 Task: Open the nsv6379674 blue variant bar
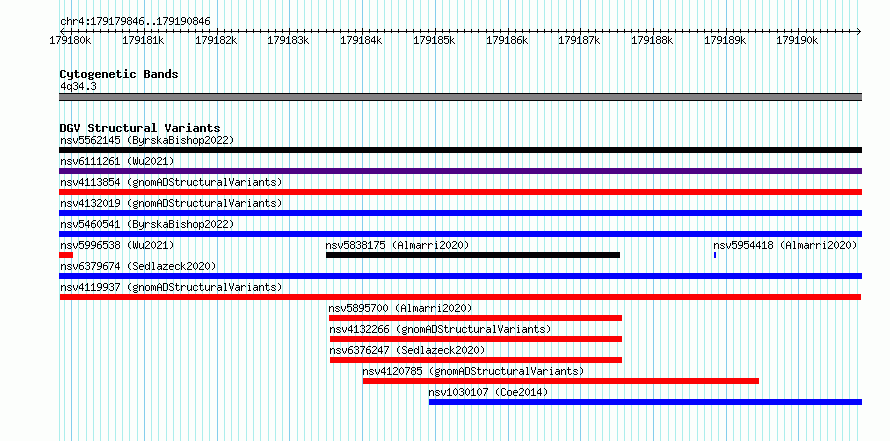click(x=460, y=276)
